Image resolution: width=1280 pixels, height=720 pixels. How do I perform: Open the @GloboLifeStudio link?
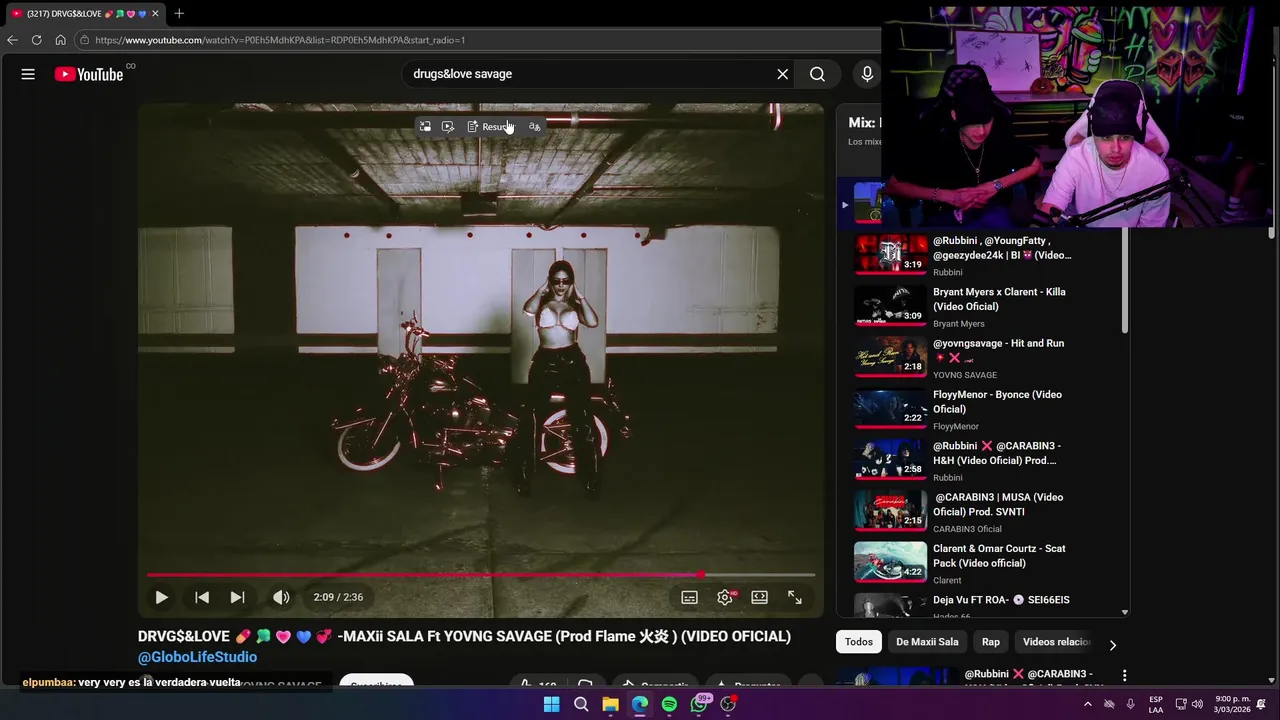coord(197,657)
